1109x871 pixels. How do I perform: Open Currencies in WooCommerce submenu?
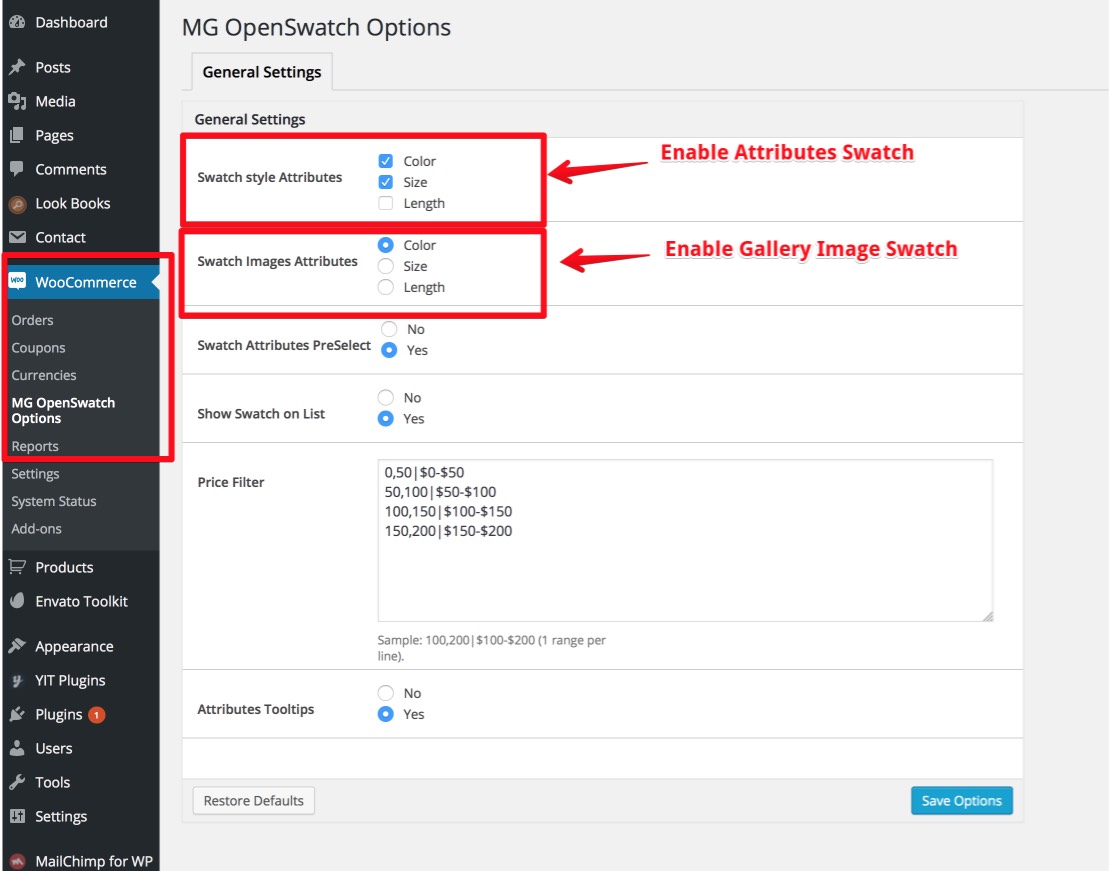pyautogui.click(x=44, y=375)
